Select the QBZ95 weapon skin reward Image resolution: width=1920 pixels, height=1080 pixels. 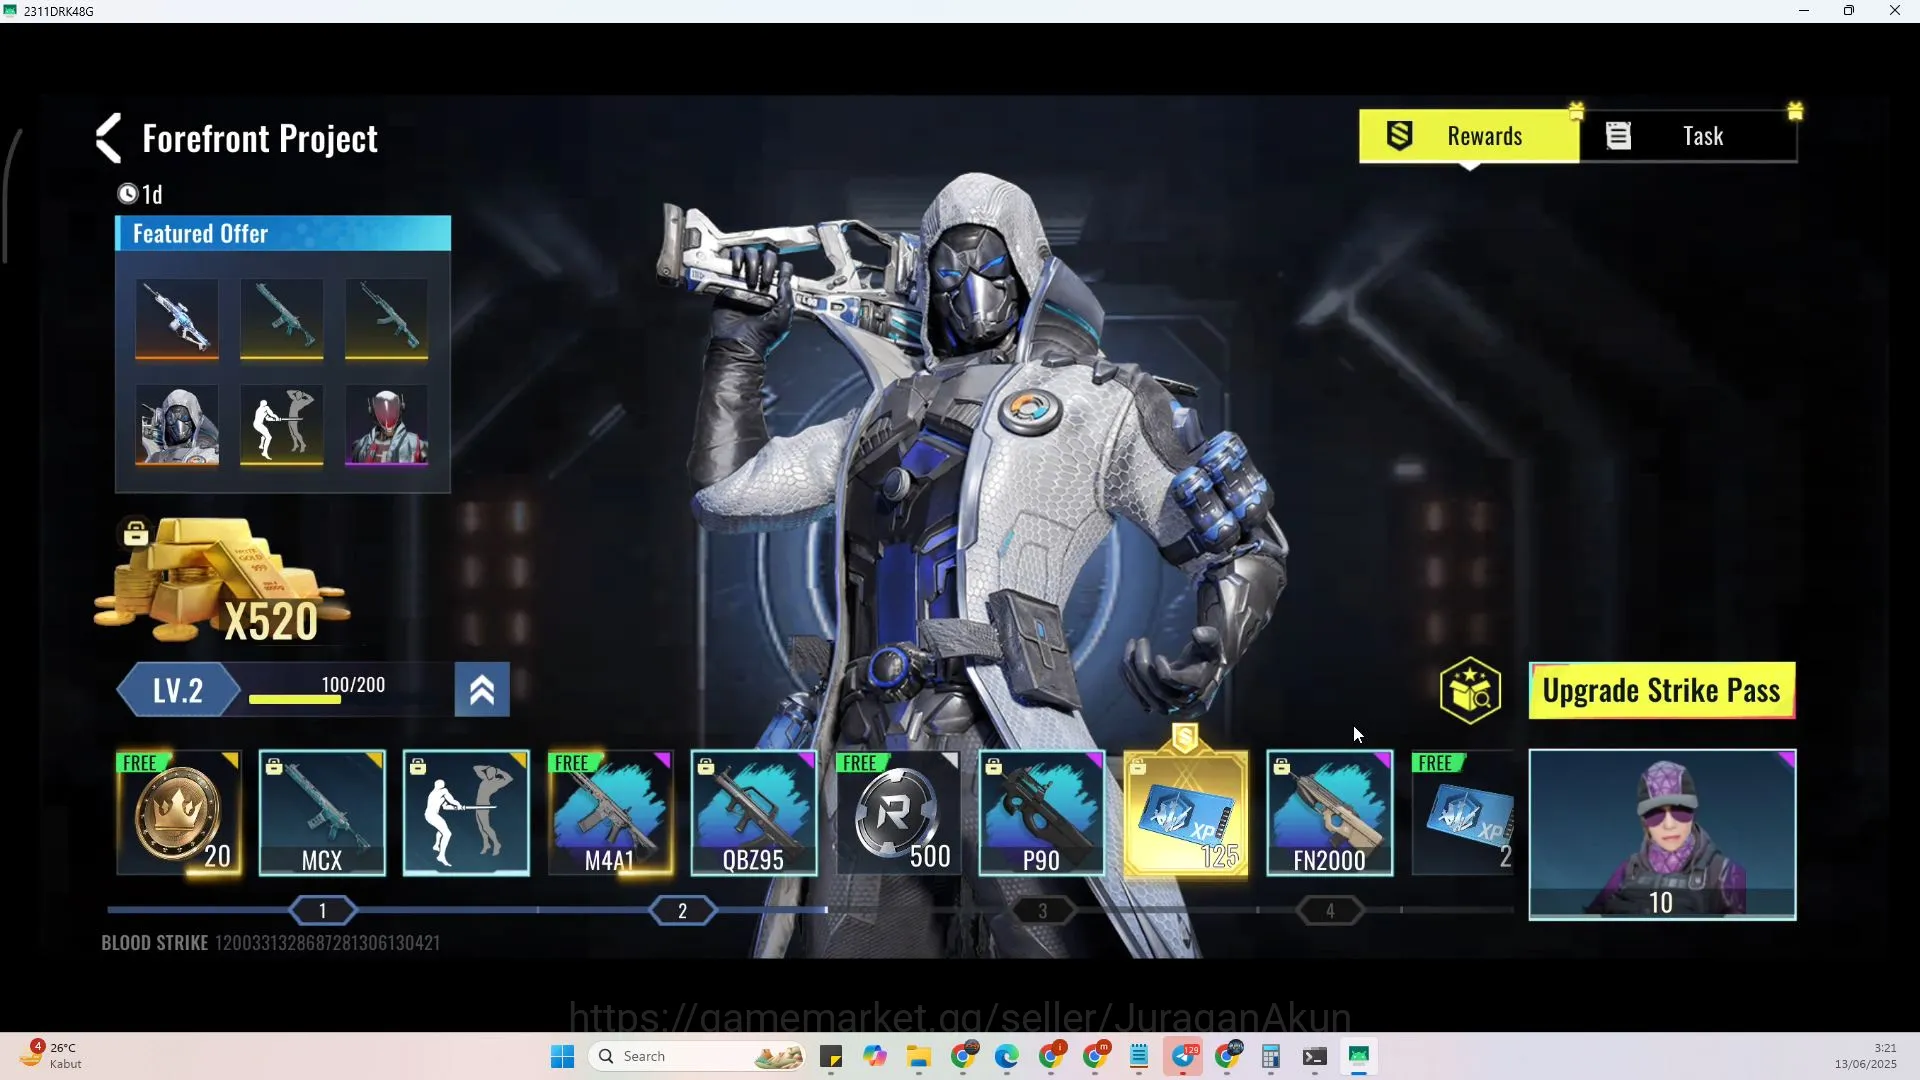(x=754, y=814)
